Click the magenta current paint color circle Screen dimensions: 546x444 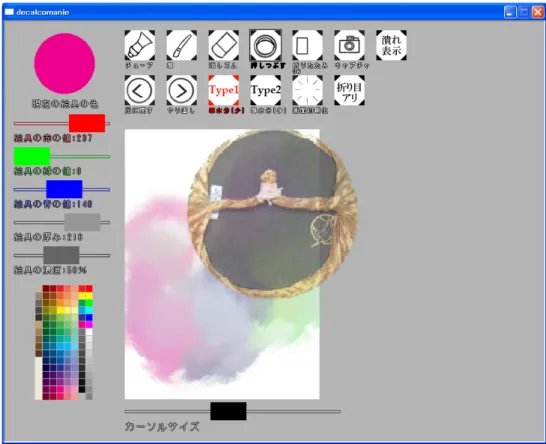coord(64,63)
